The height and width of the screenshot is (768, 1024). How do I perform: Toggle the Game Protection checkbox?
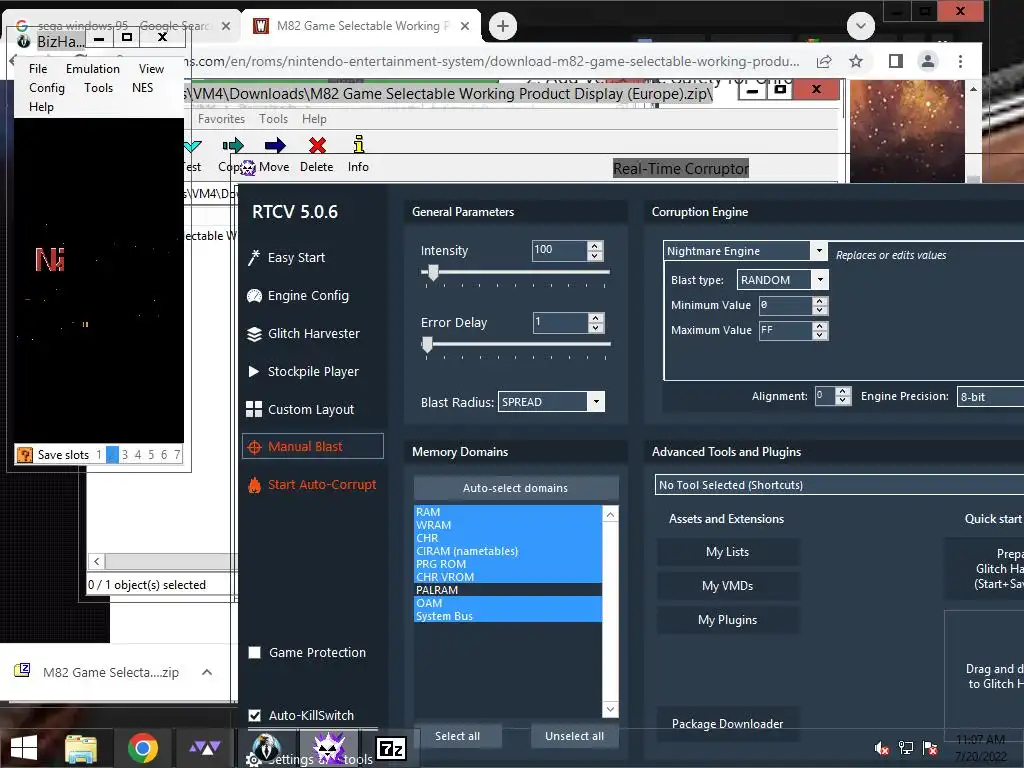(x=255, y=652)
